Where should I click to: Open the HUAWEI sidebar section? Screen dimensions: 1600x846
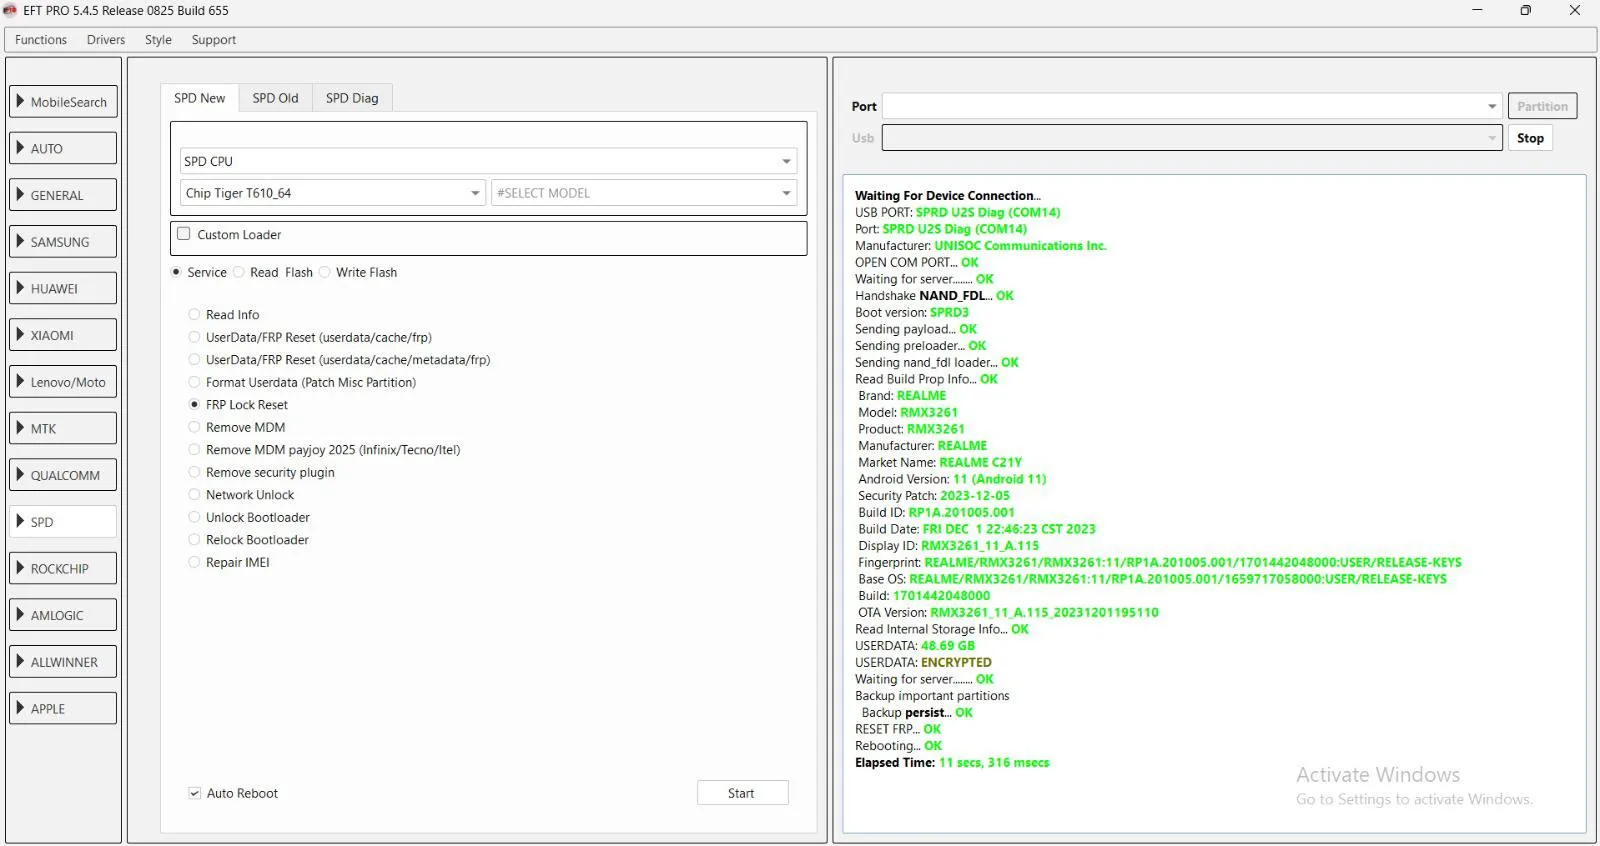coord(63,288)
